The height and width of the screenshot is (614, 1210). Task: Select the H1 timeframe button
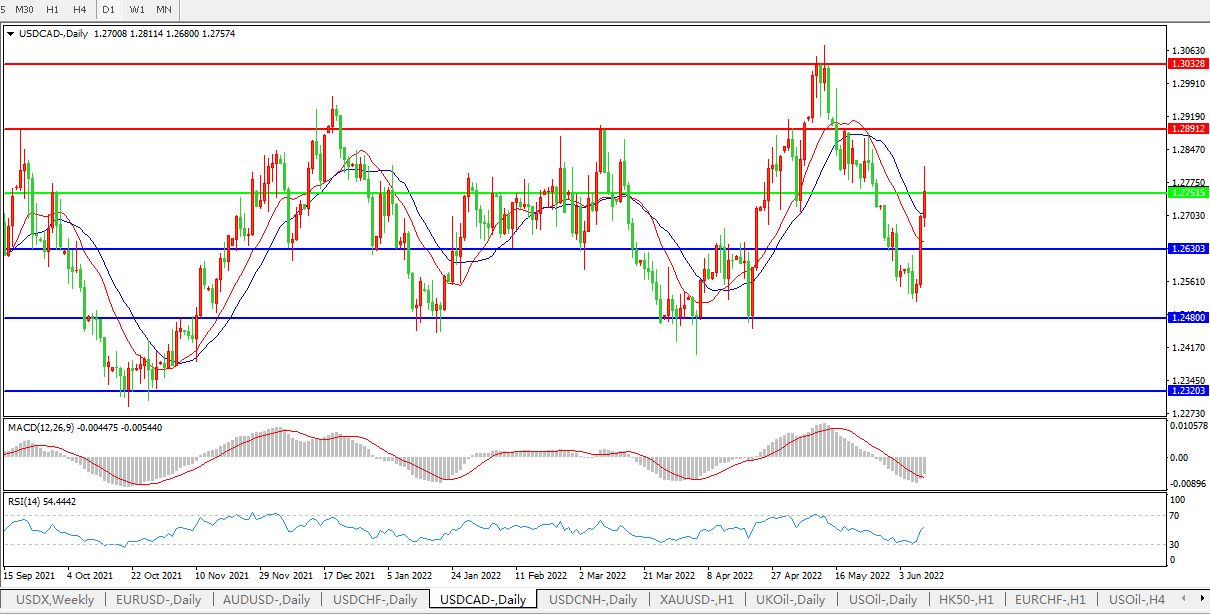(x=52, y=9)
